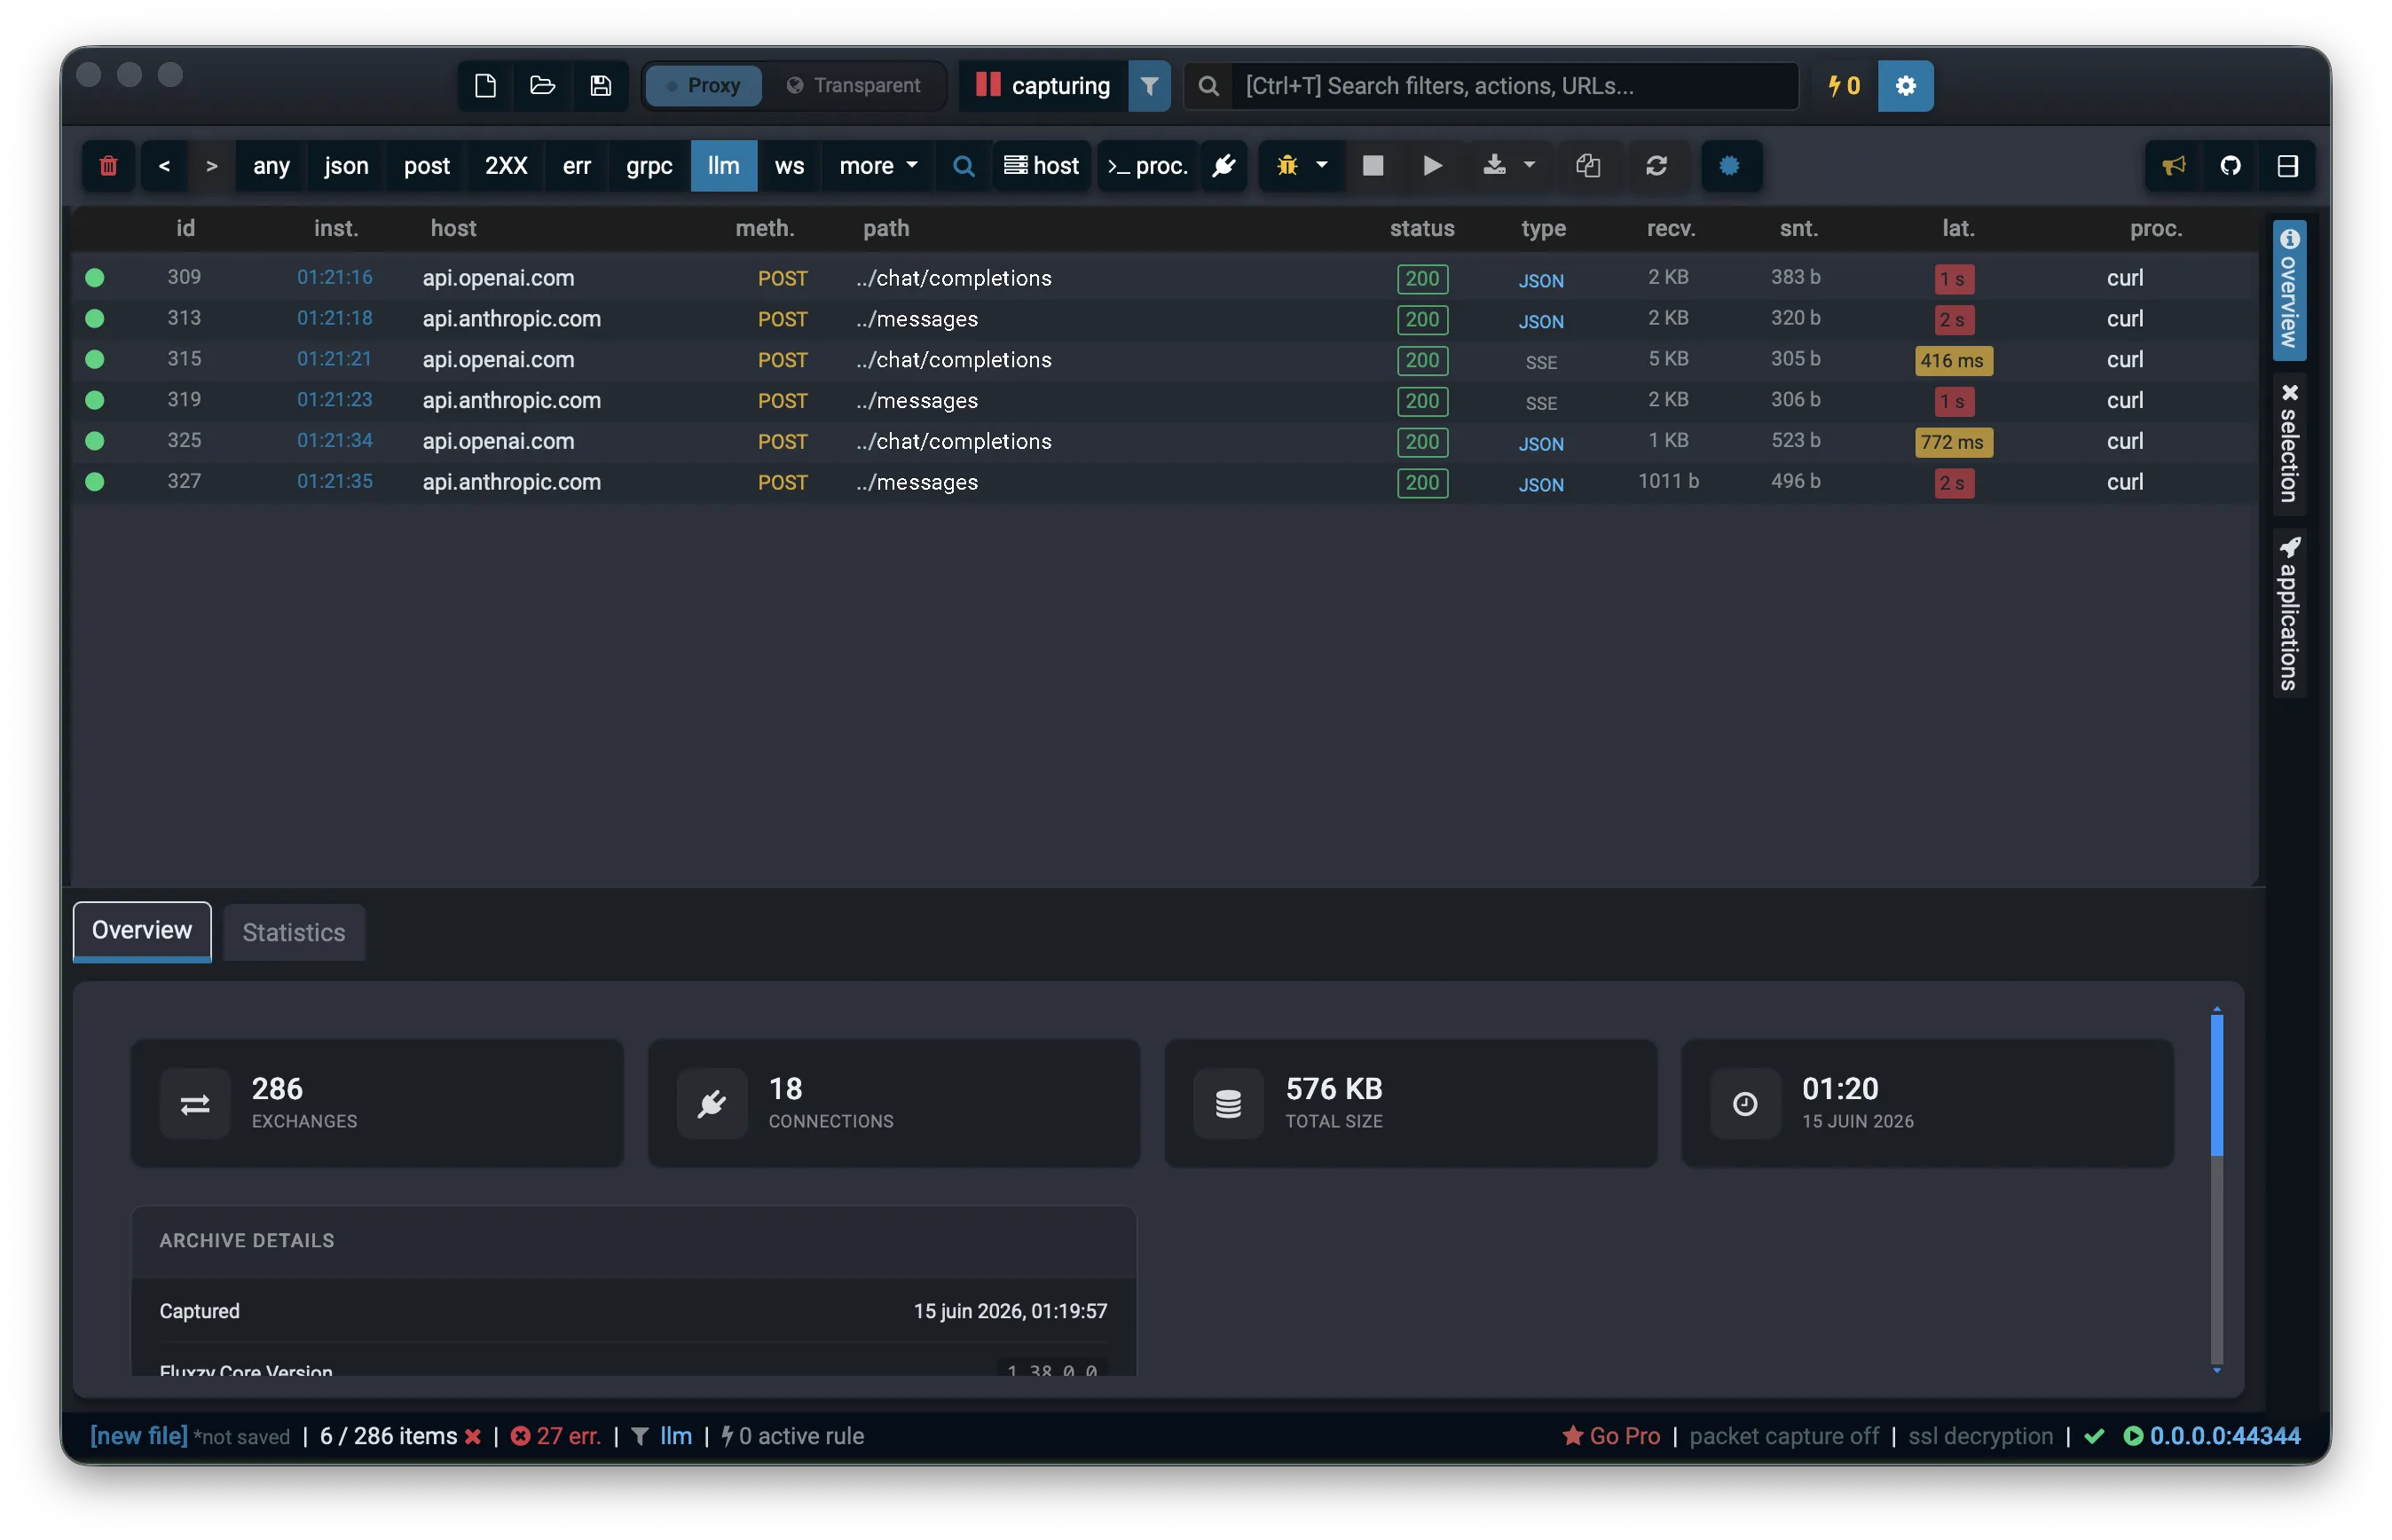2392x1540 pixels.
Task: Select exchange row 313 api.anthropic.com
Action: click(1164, 319)
